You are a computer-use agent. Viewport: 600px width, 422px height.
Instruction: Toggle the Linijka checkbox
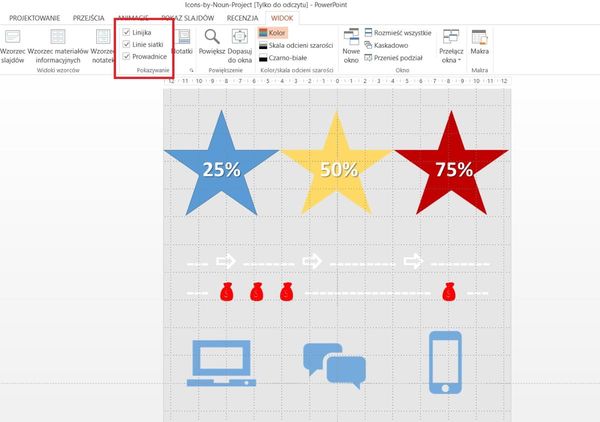pyautogui.click(x=126, y=33)
